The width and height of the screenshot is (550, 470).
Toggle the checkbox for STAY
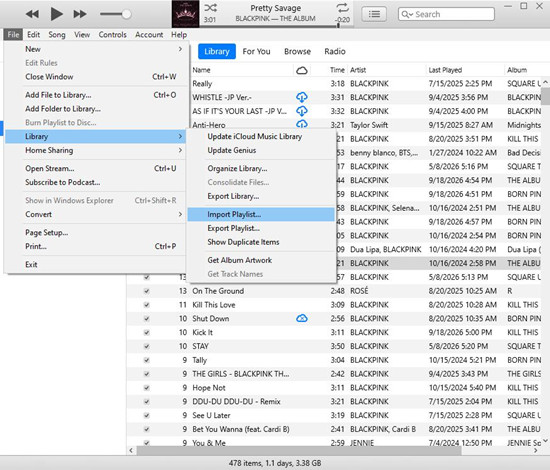(x=147, y=346)
